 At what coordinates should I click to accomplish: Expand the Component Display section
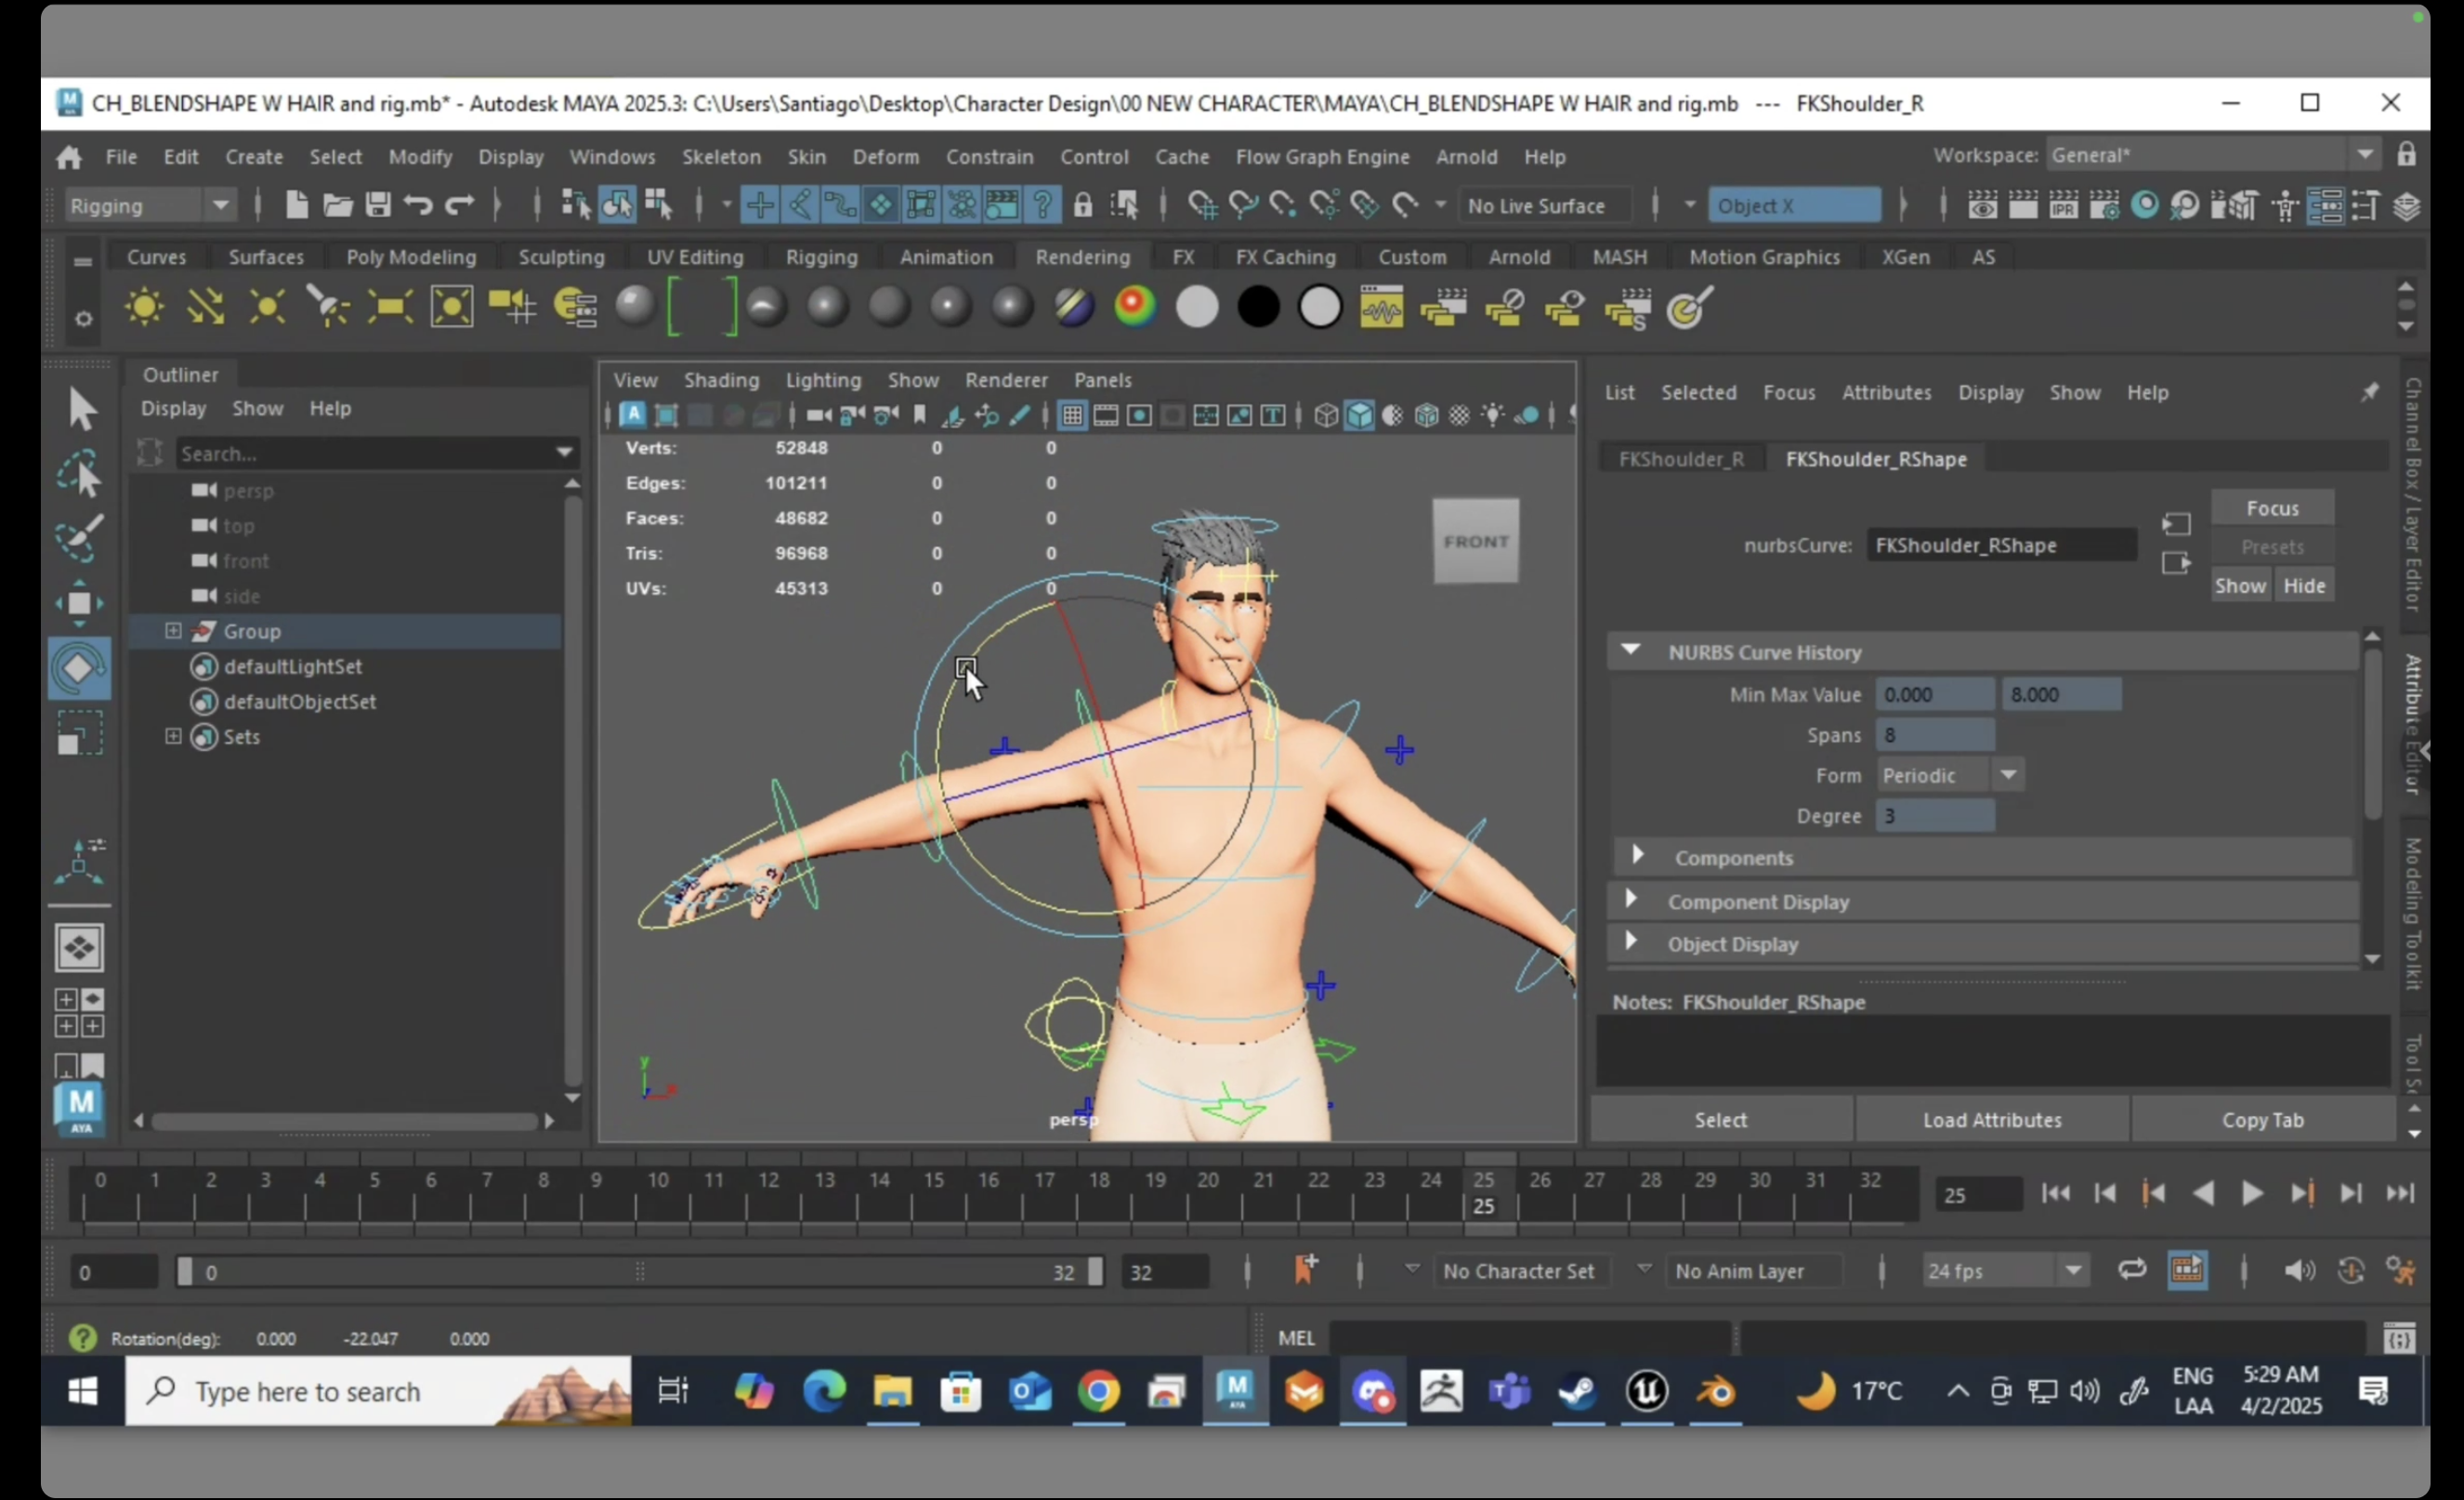pos(1631,900)
